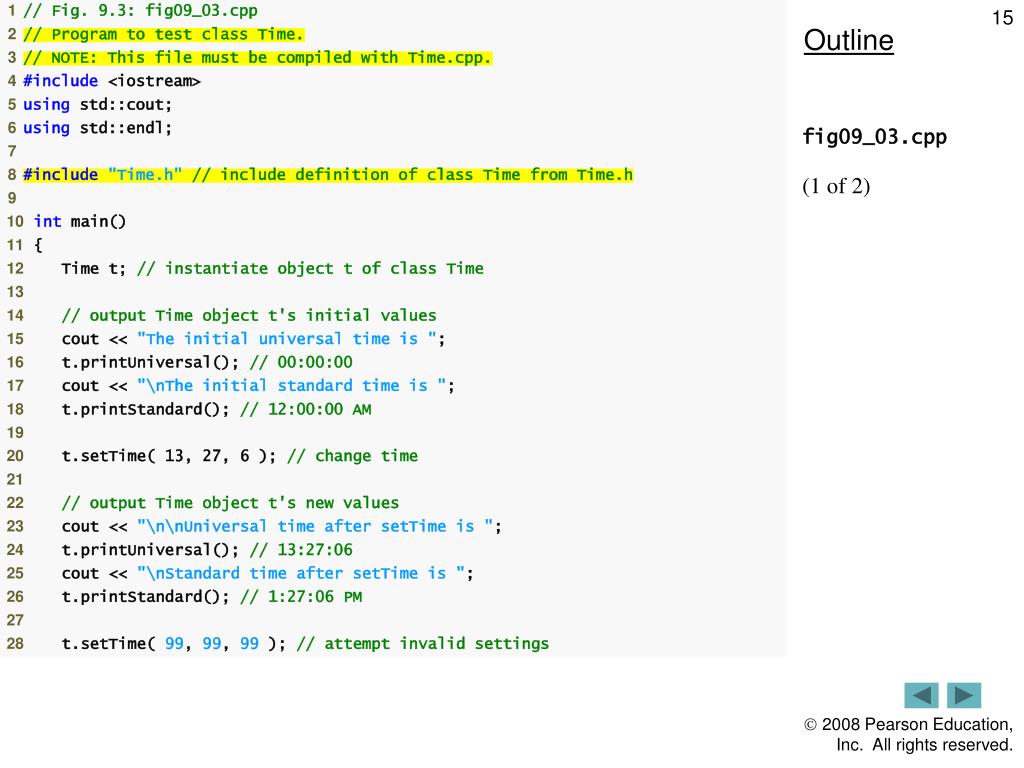1024x768 pixels.
Task: Click string 'Universal time after setTime is'
Action: (315, 526)
